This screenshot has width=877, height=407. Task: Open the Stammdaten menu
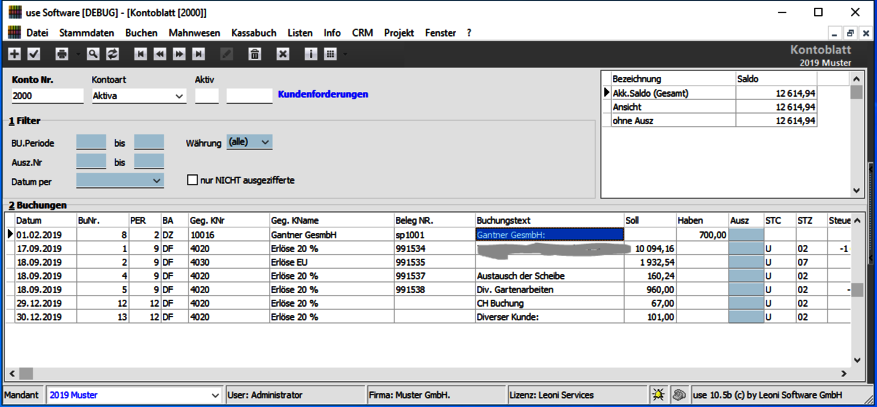coord(86,33)
